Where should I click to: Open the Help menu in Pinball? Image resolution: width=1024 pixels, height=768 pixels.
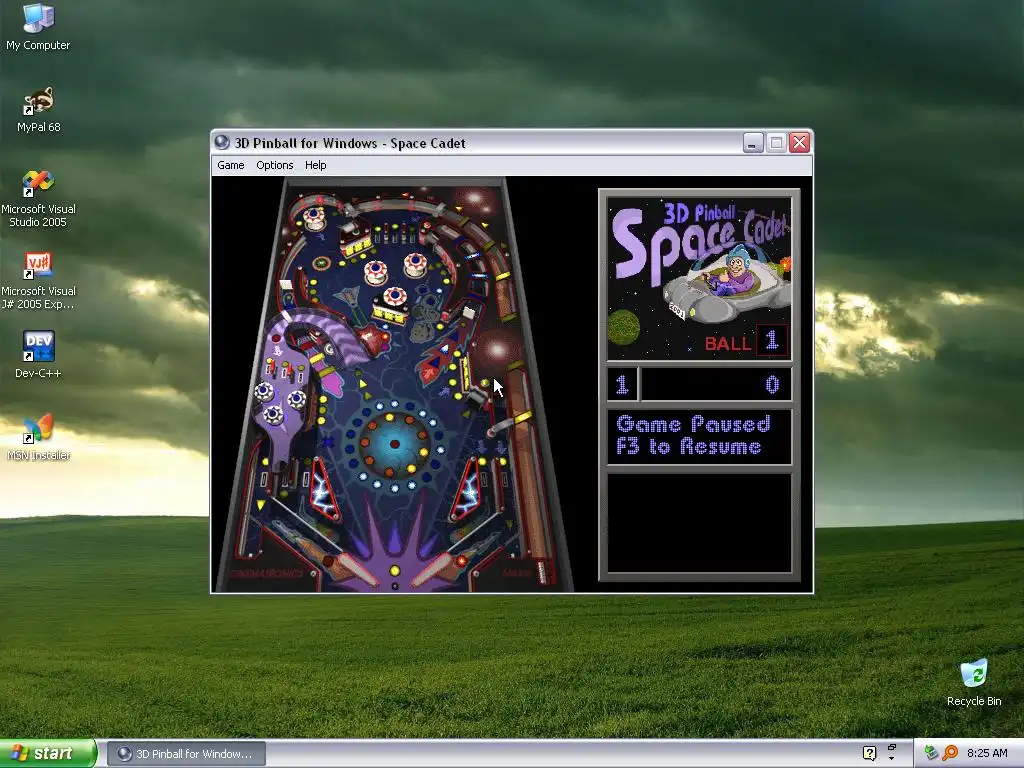pos(315,165)
